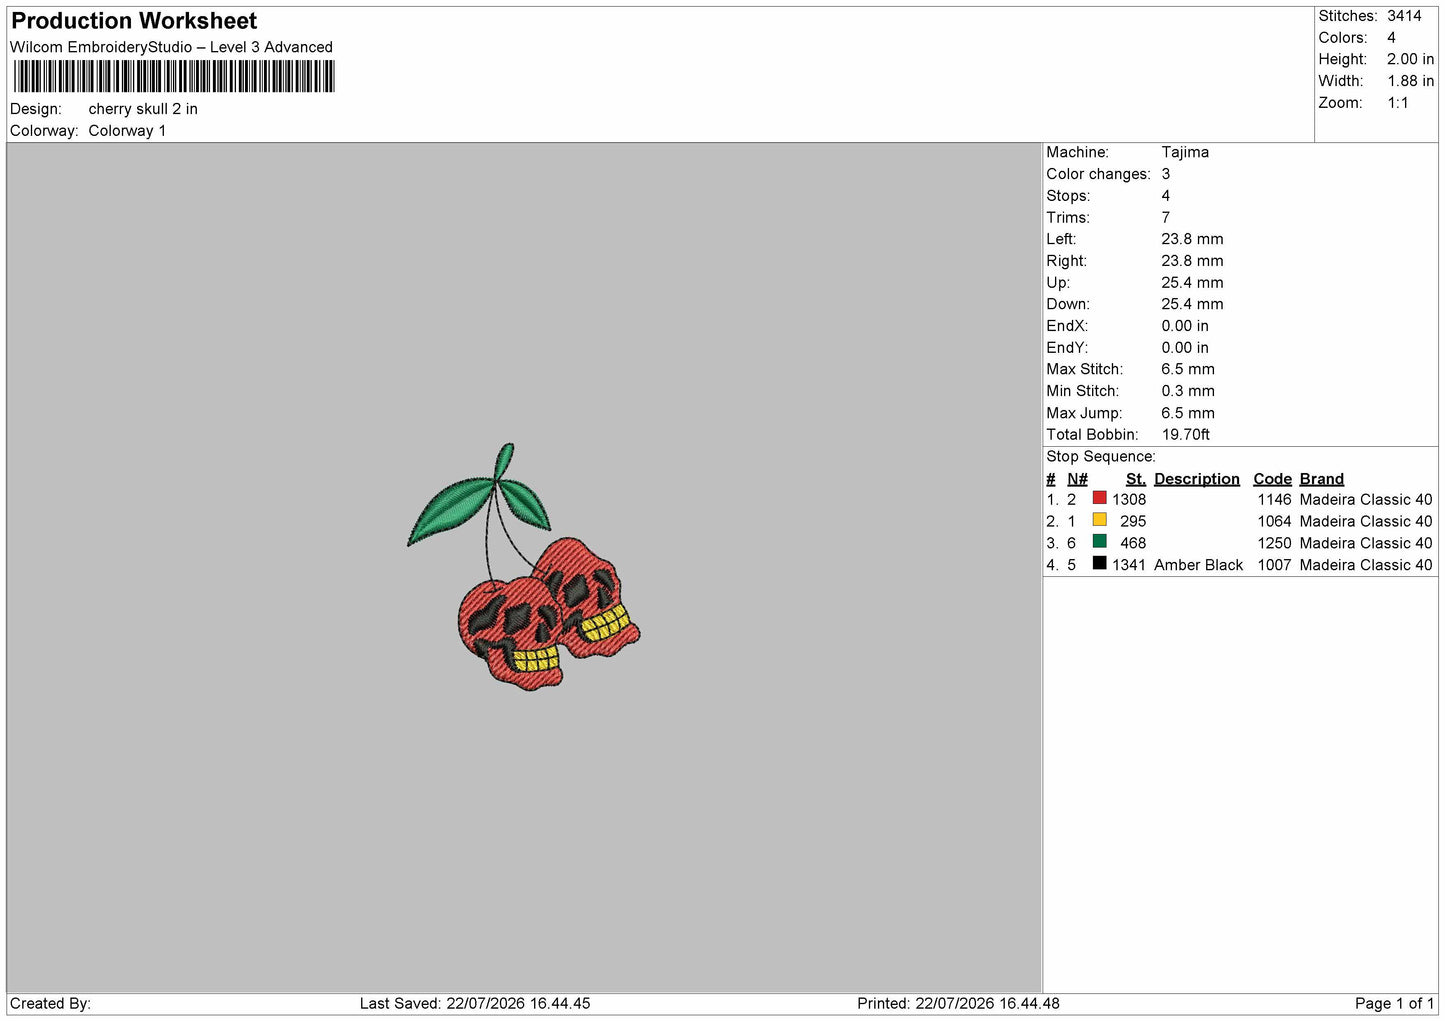Click the Height value '2.00 in'

tap(1410, 60)
